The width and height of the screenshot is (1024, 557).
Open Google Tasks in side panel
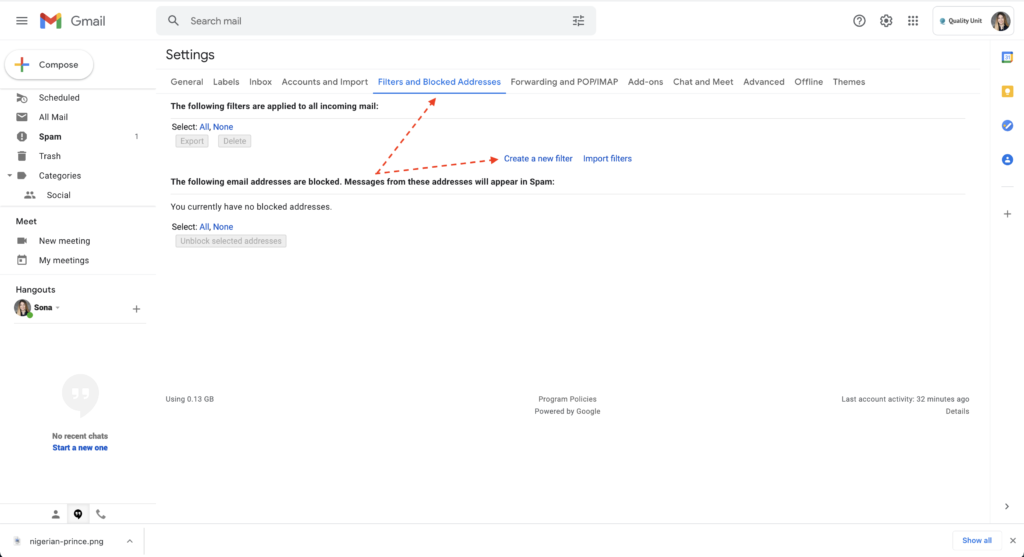tap(1007, 125)
